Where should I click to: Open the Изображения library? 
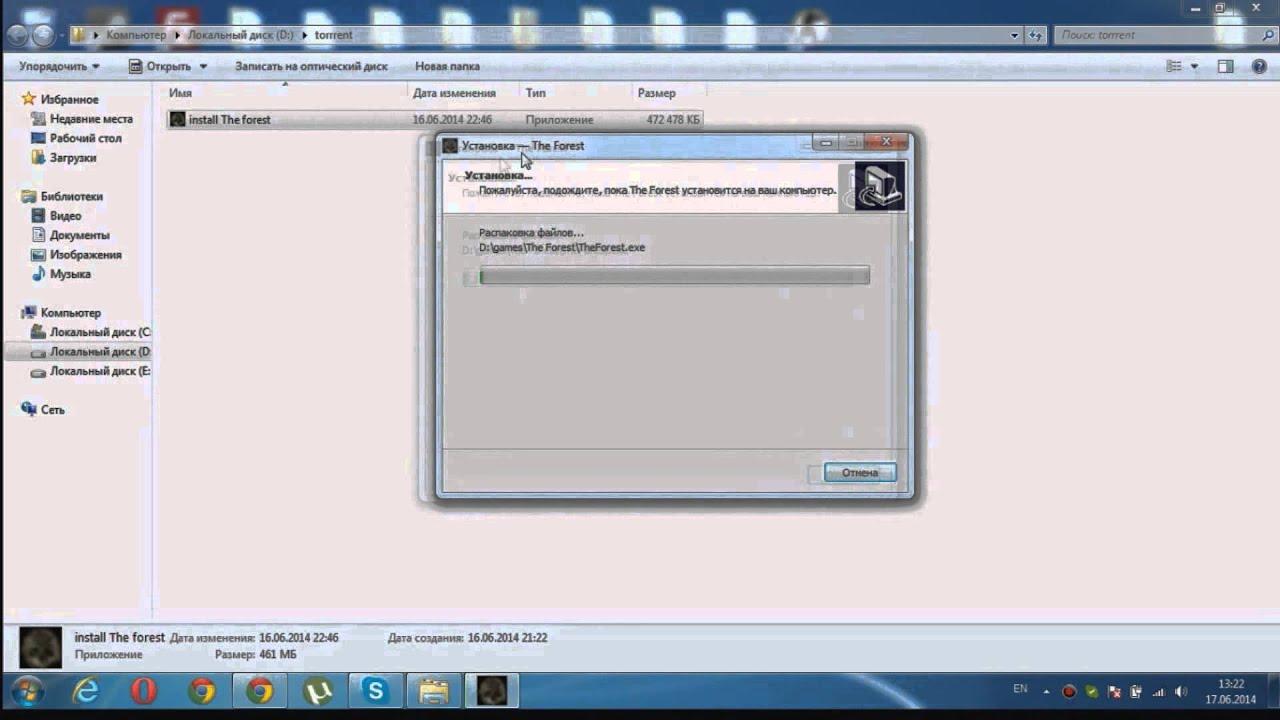tap(86, 254)
